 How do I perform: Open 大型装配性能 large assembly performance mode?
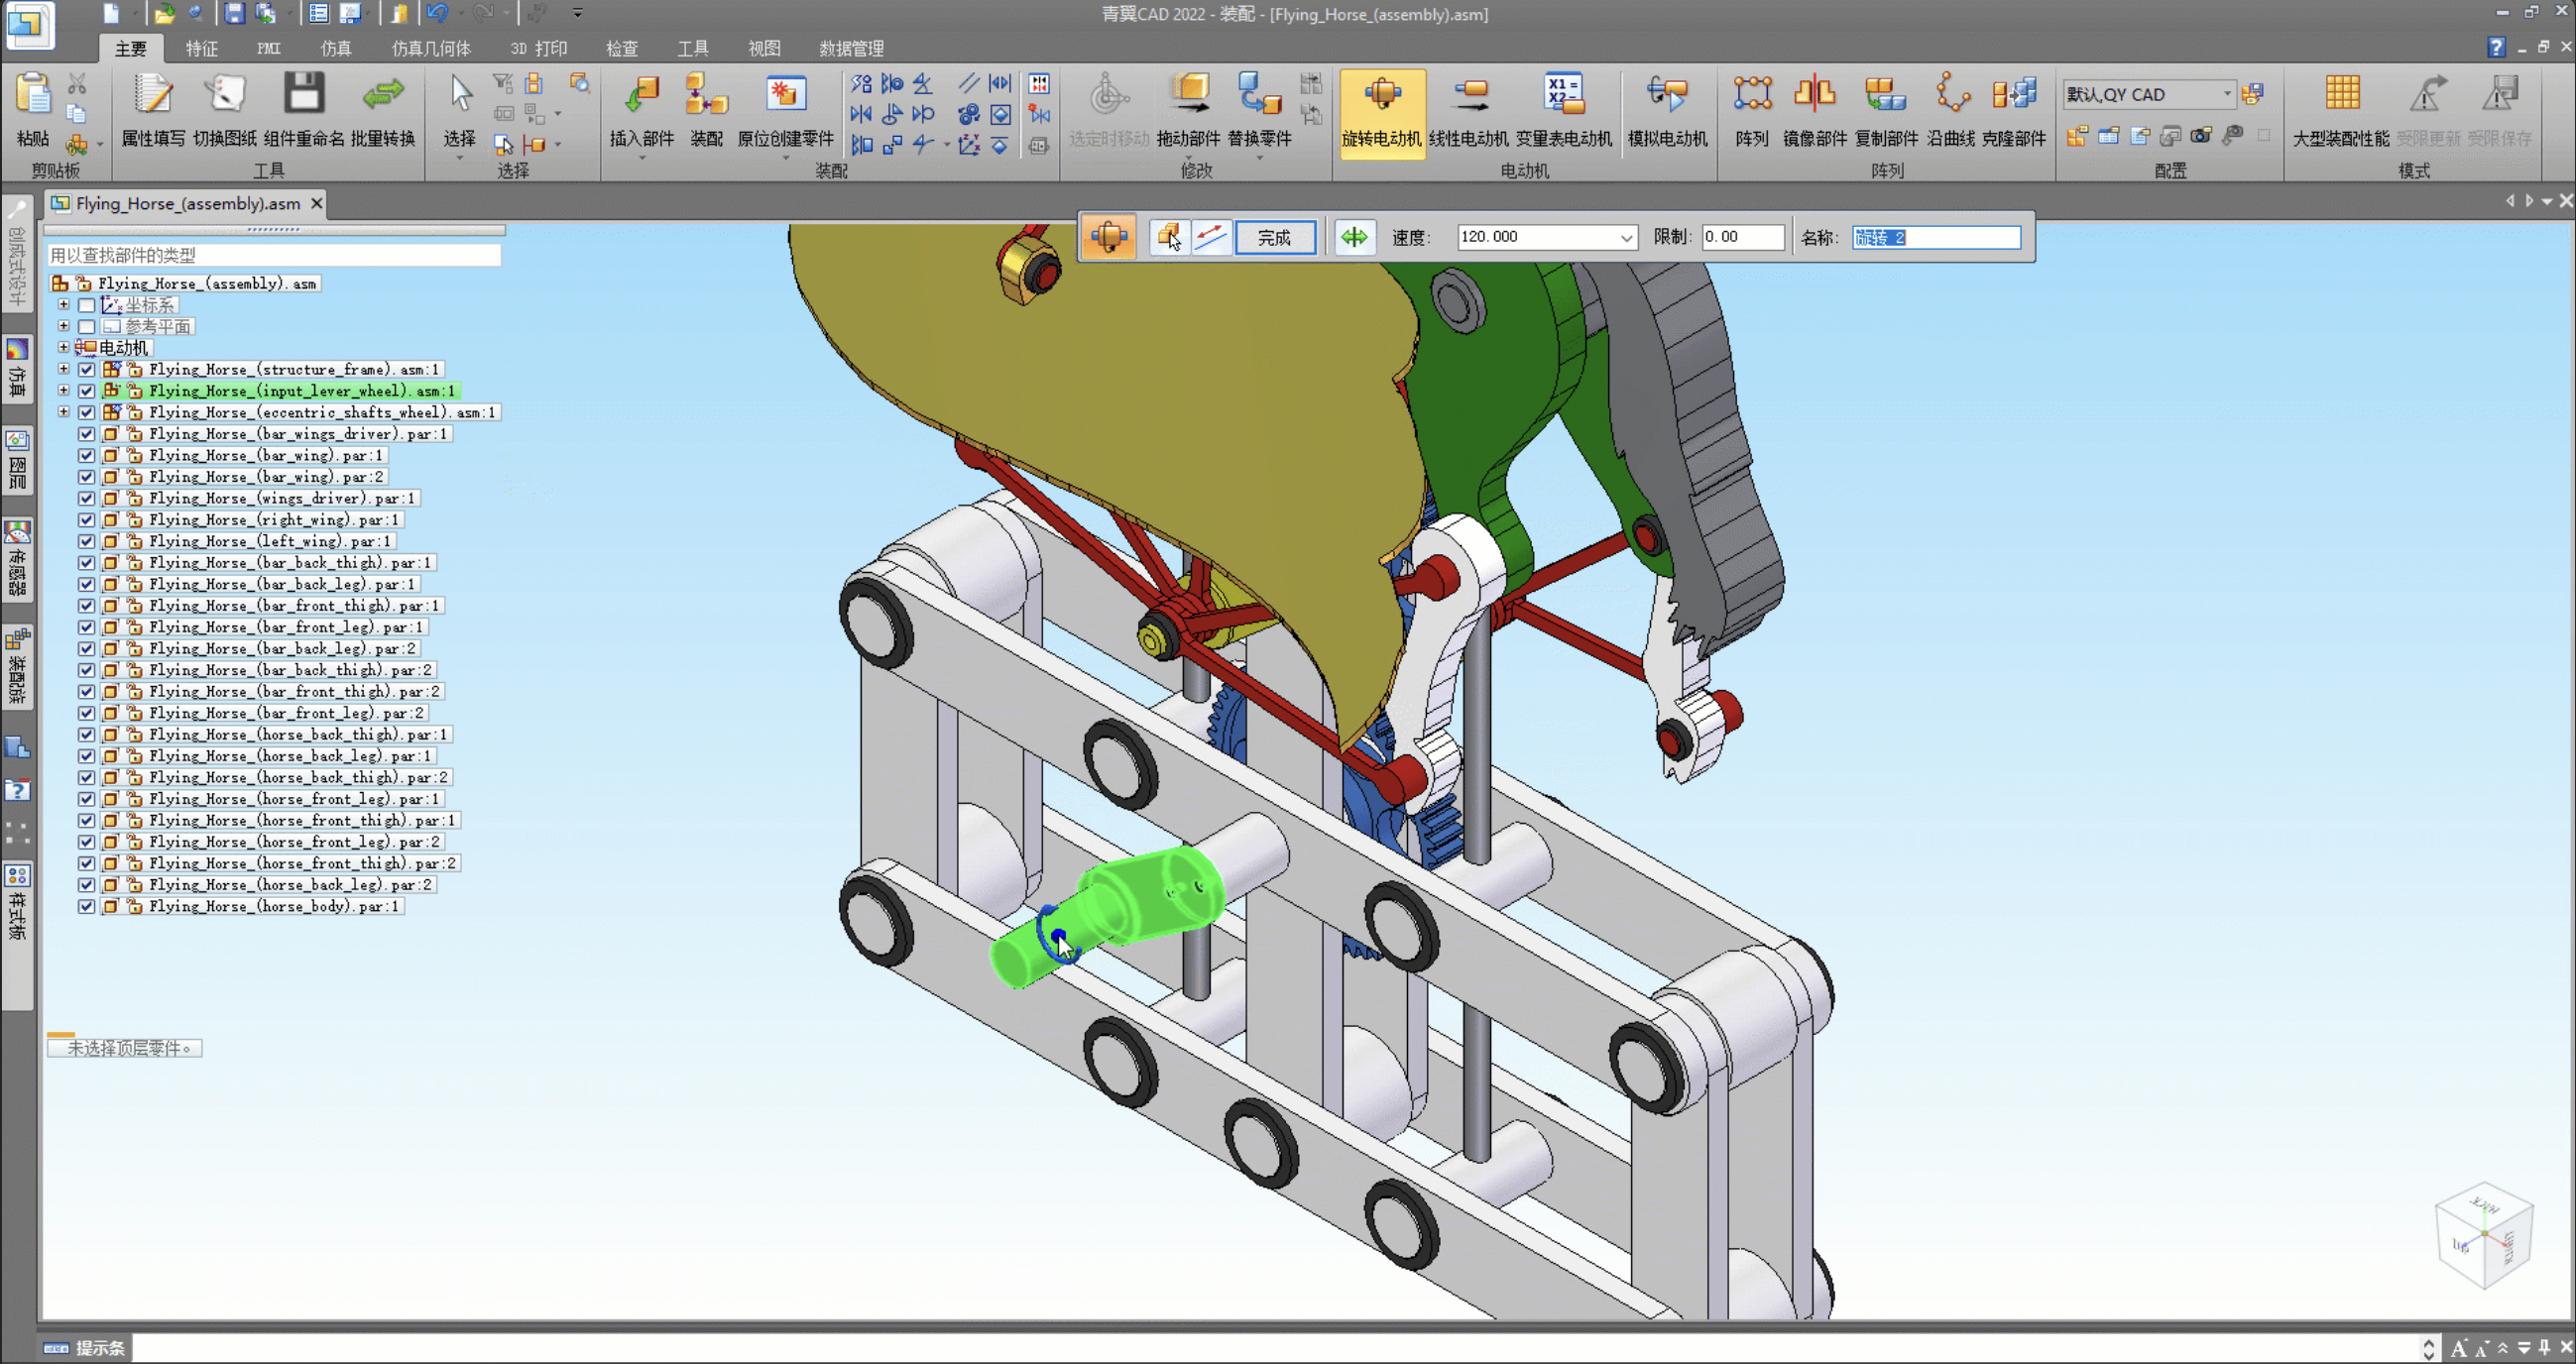click(2341, 110)
